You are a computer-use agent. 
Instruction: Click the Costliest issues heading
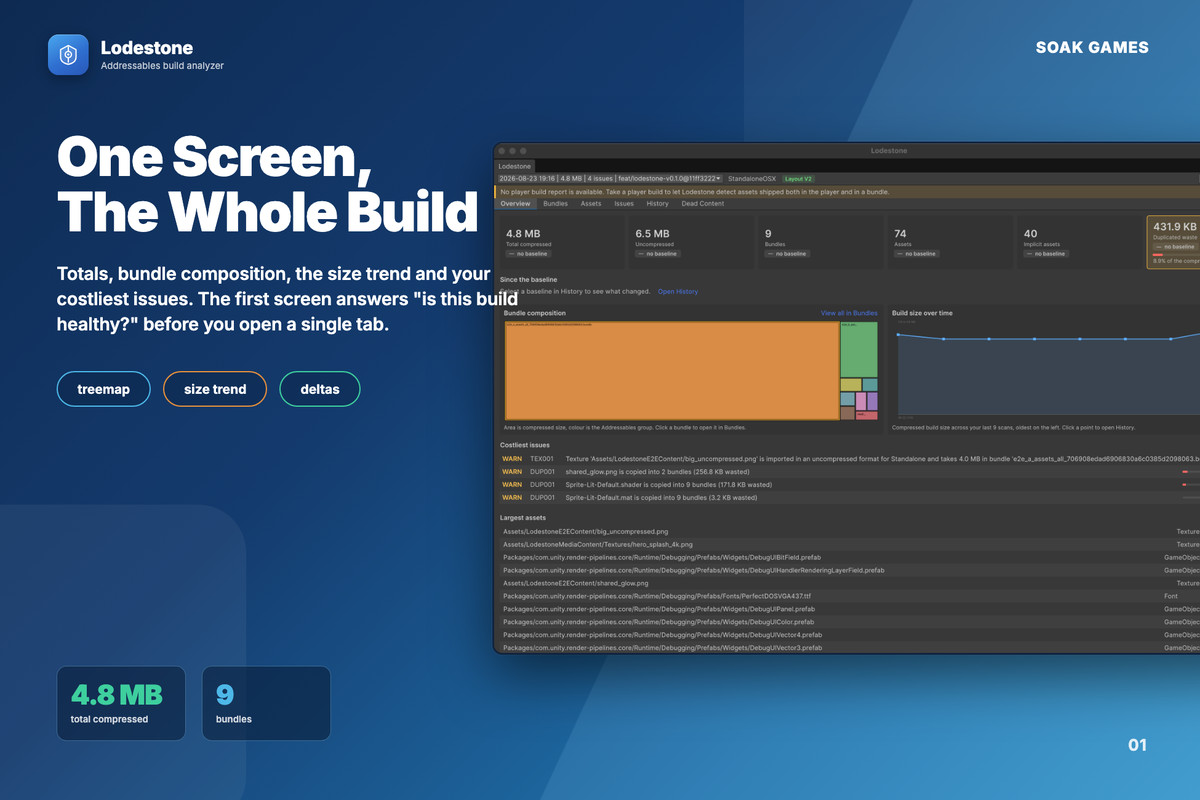pos(525,445)
